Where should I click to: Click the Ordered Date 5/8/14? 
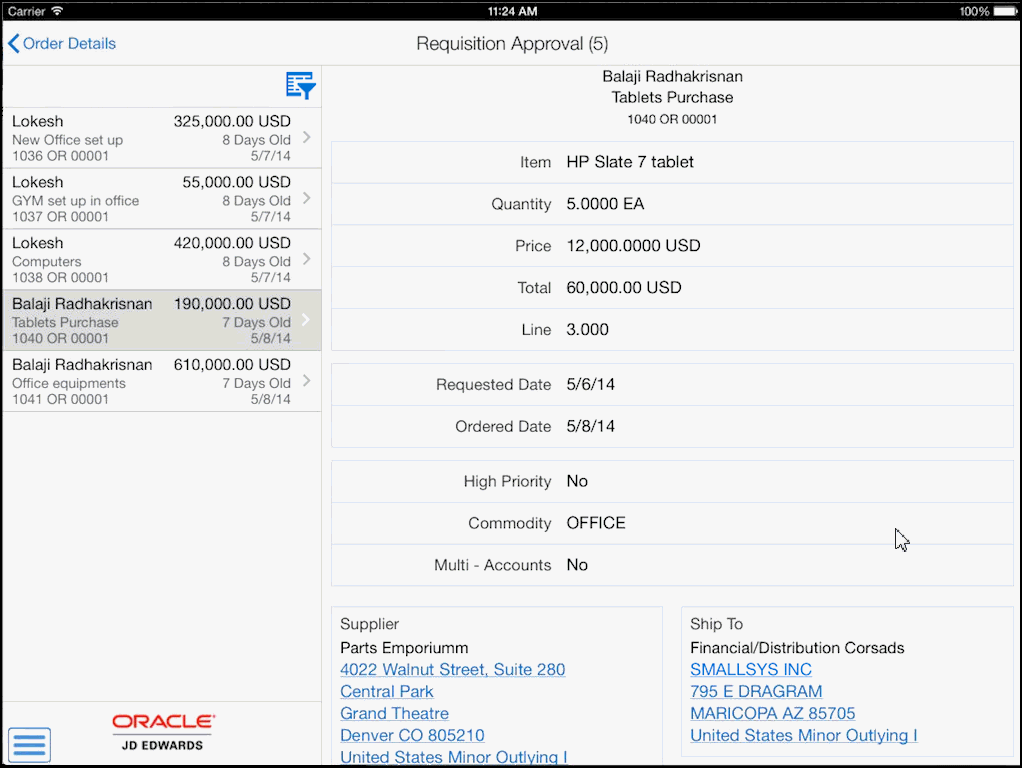click(591, 426)
